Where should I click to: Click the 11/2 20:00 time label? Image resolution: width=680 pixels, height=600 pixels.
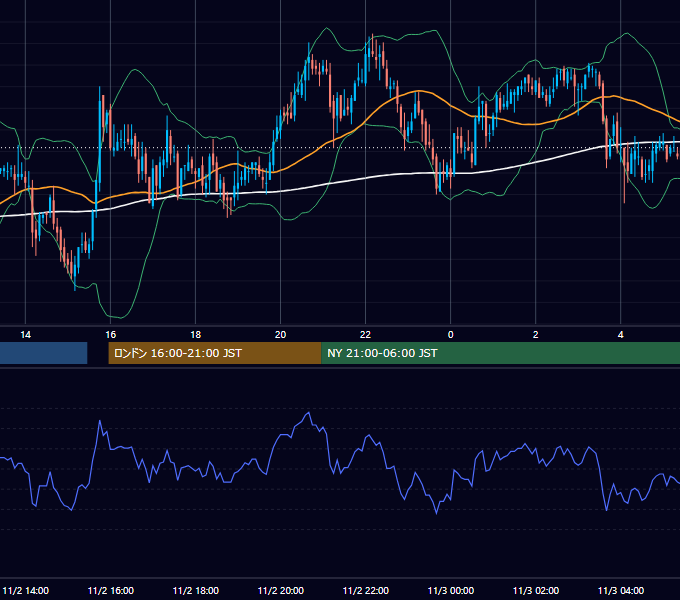coord(281,590)
